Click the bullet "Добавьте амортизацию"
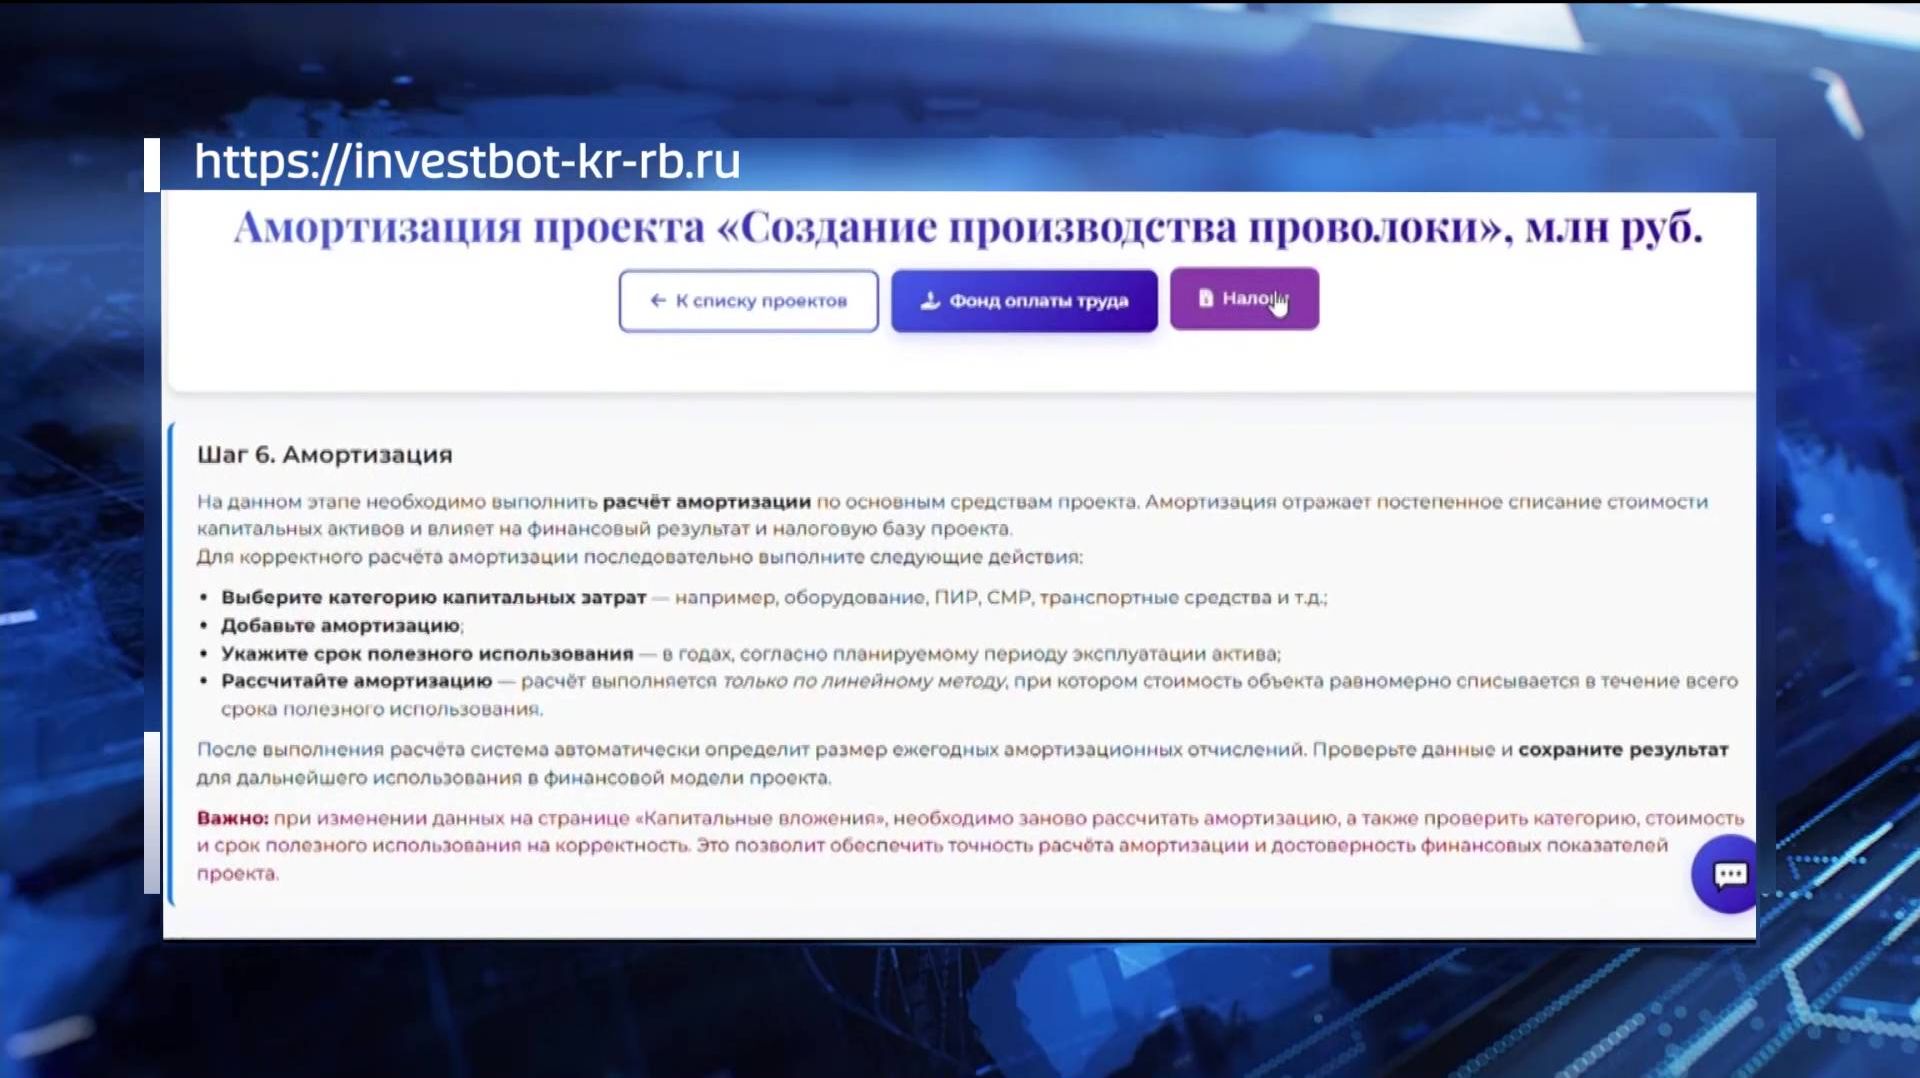The image size is (1920, 1078). pyautogui.click(x=340, y=625)
